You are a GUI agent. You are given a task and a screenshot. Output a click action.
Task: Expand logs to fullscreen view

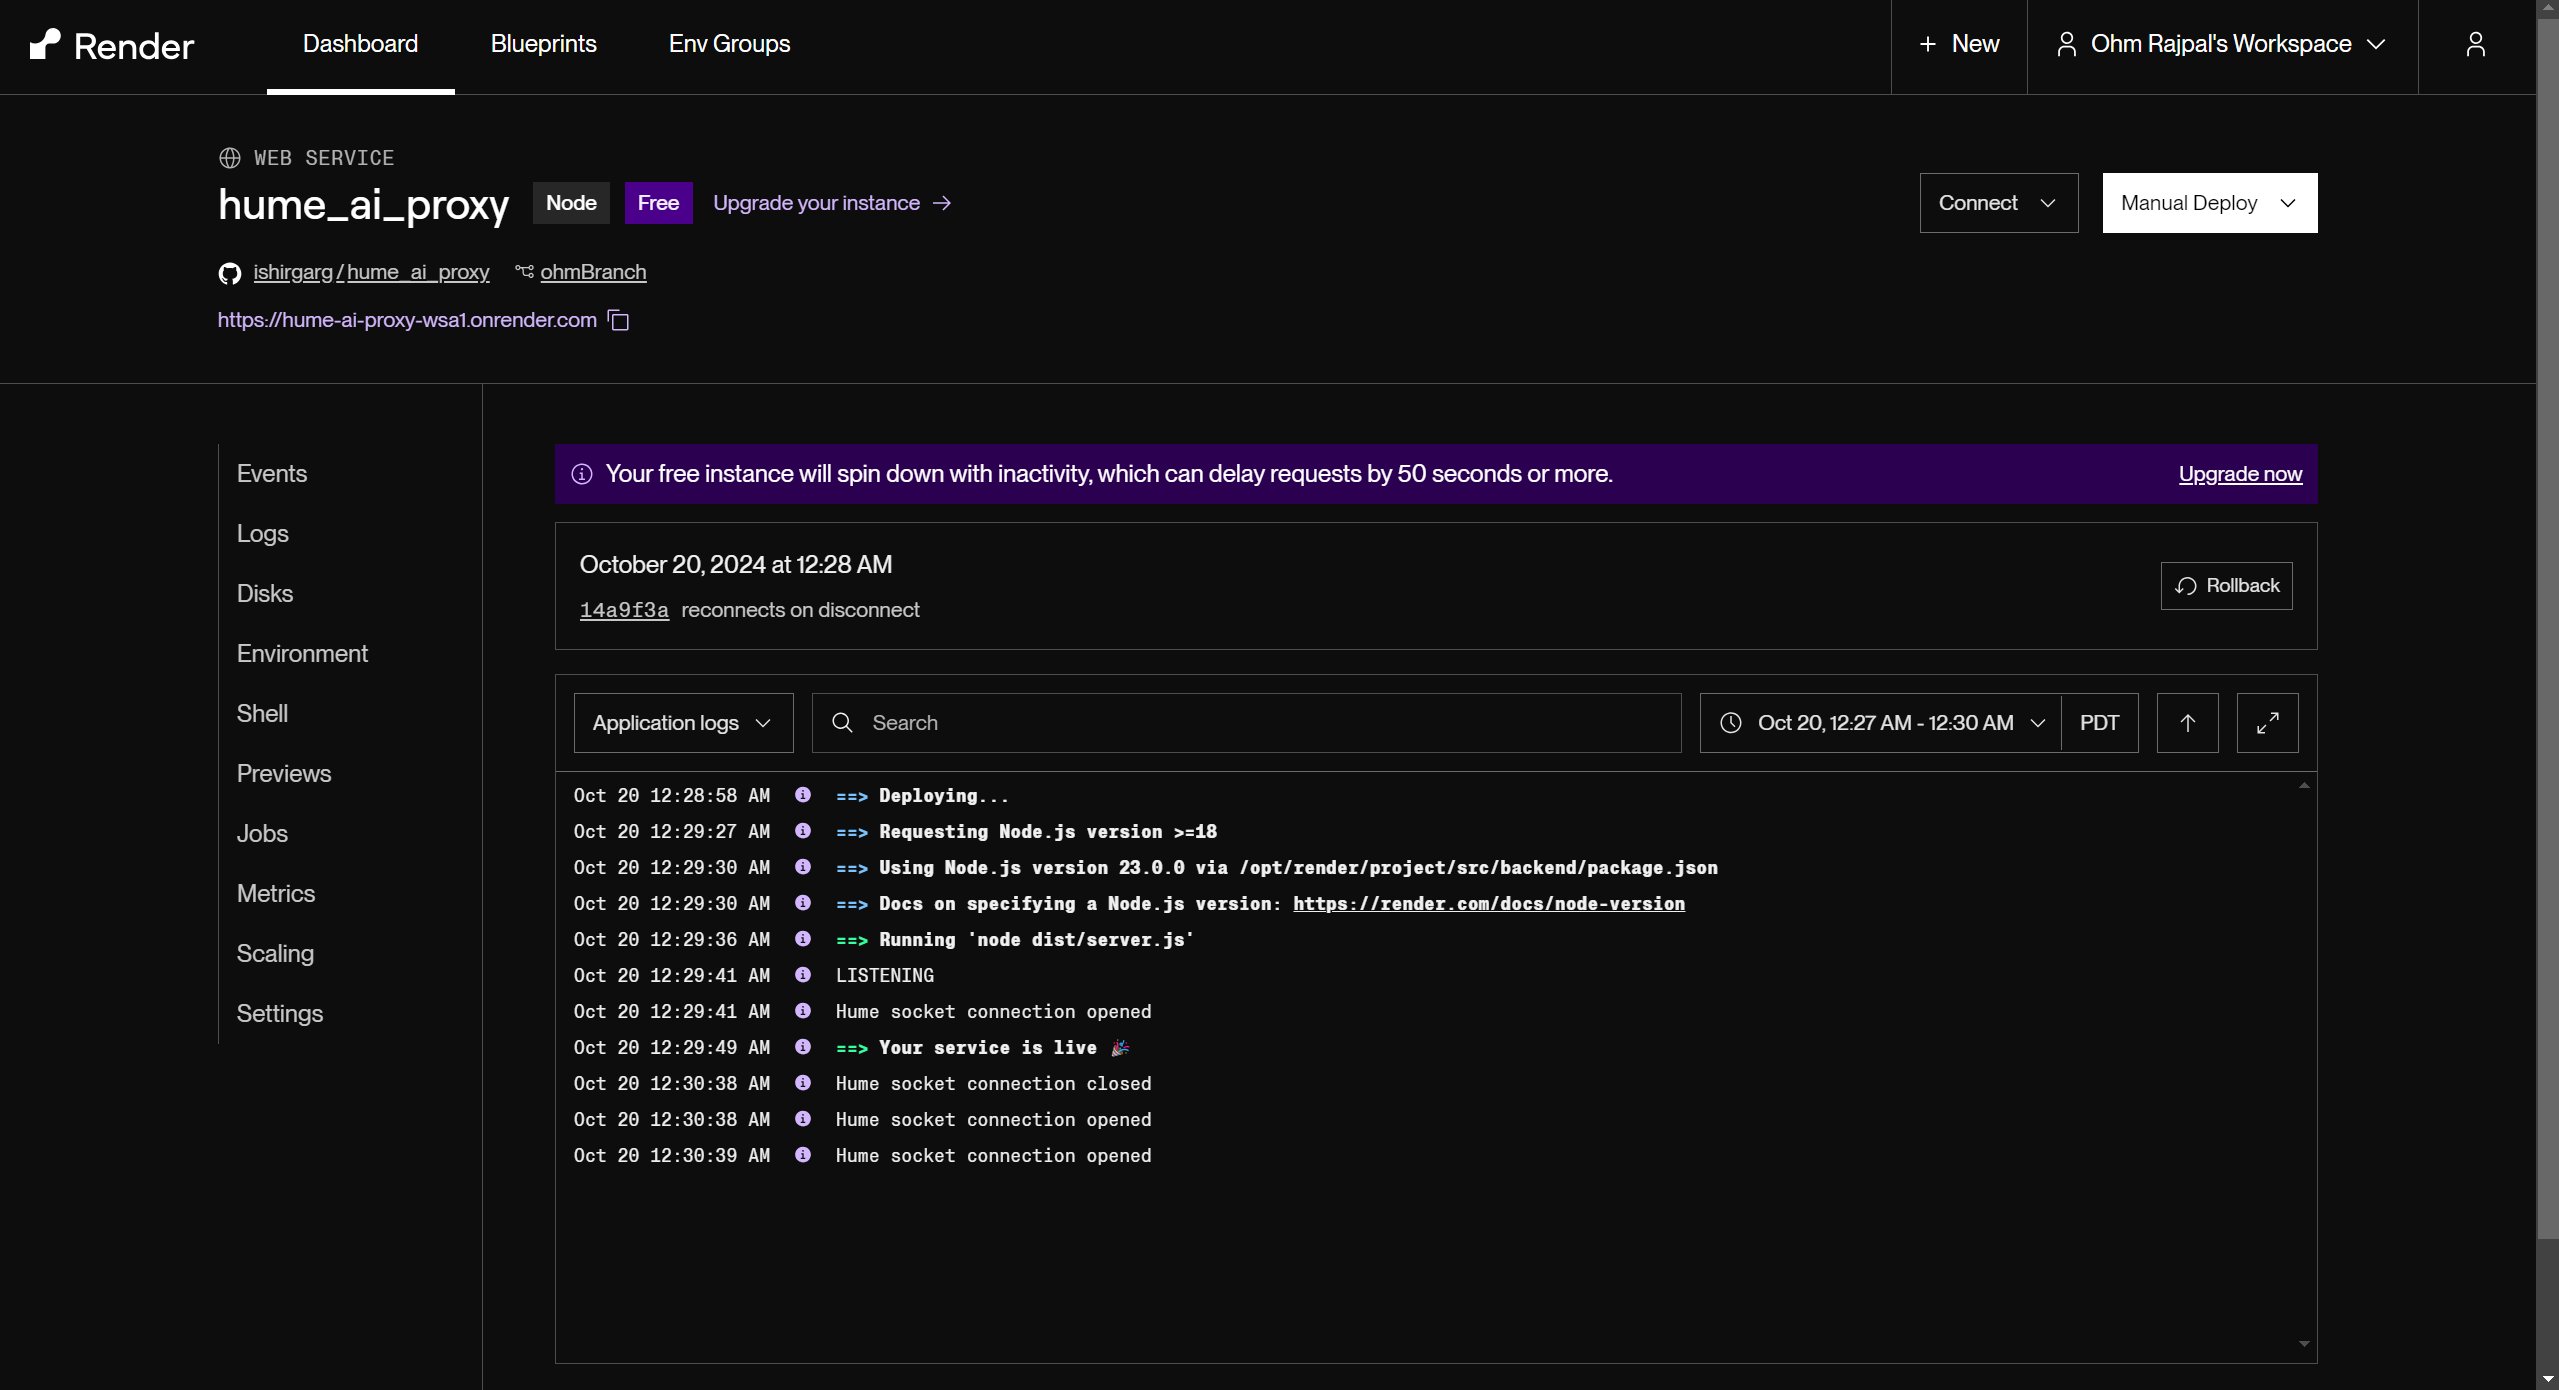[2267, 723]
